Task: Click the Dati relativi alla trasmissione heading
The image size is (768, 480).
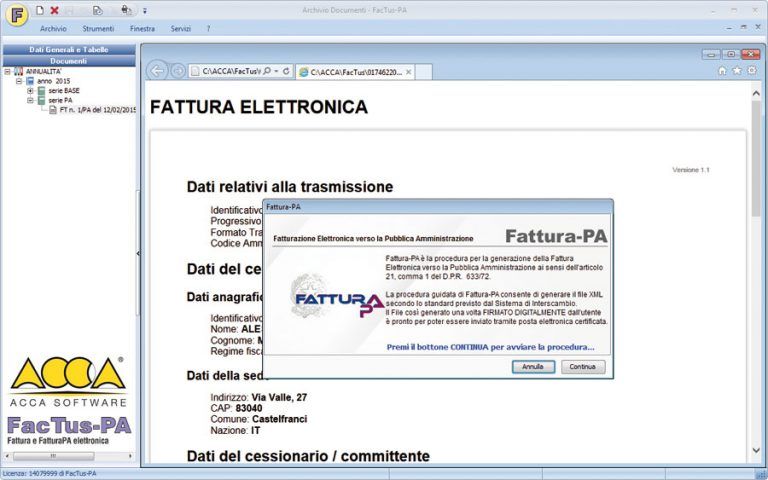Action: point(290,187)
